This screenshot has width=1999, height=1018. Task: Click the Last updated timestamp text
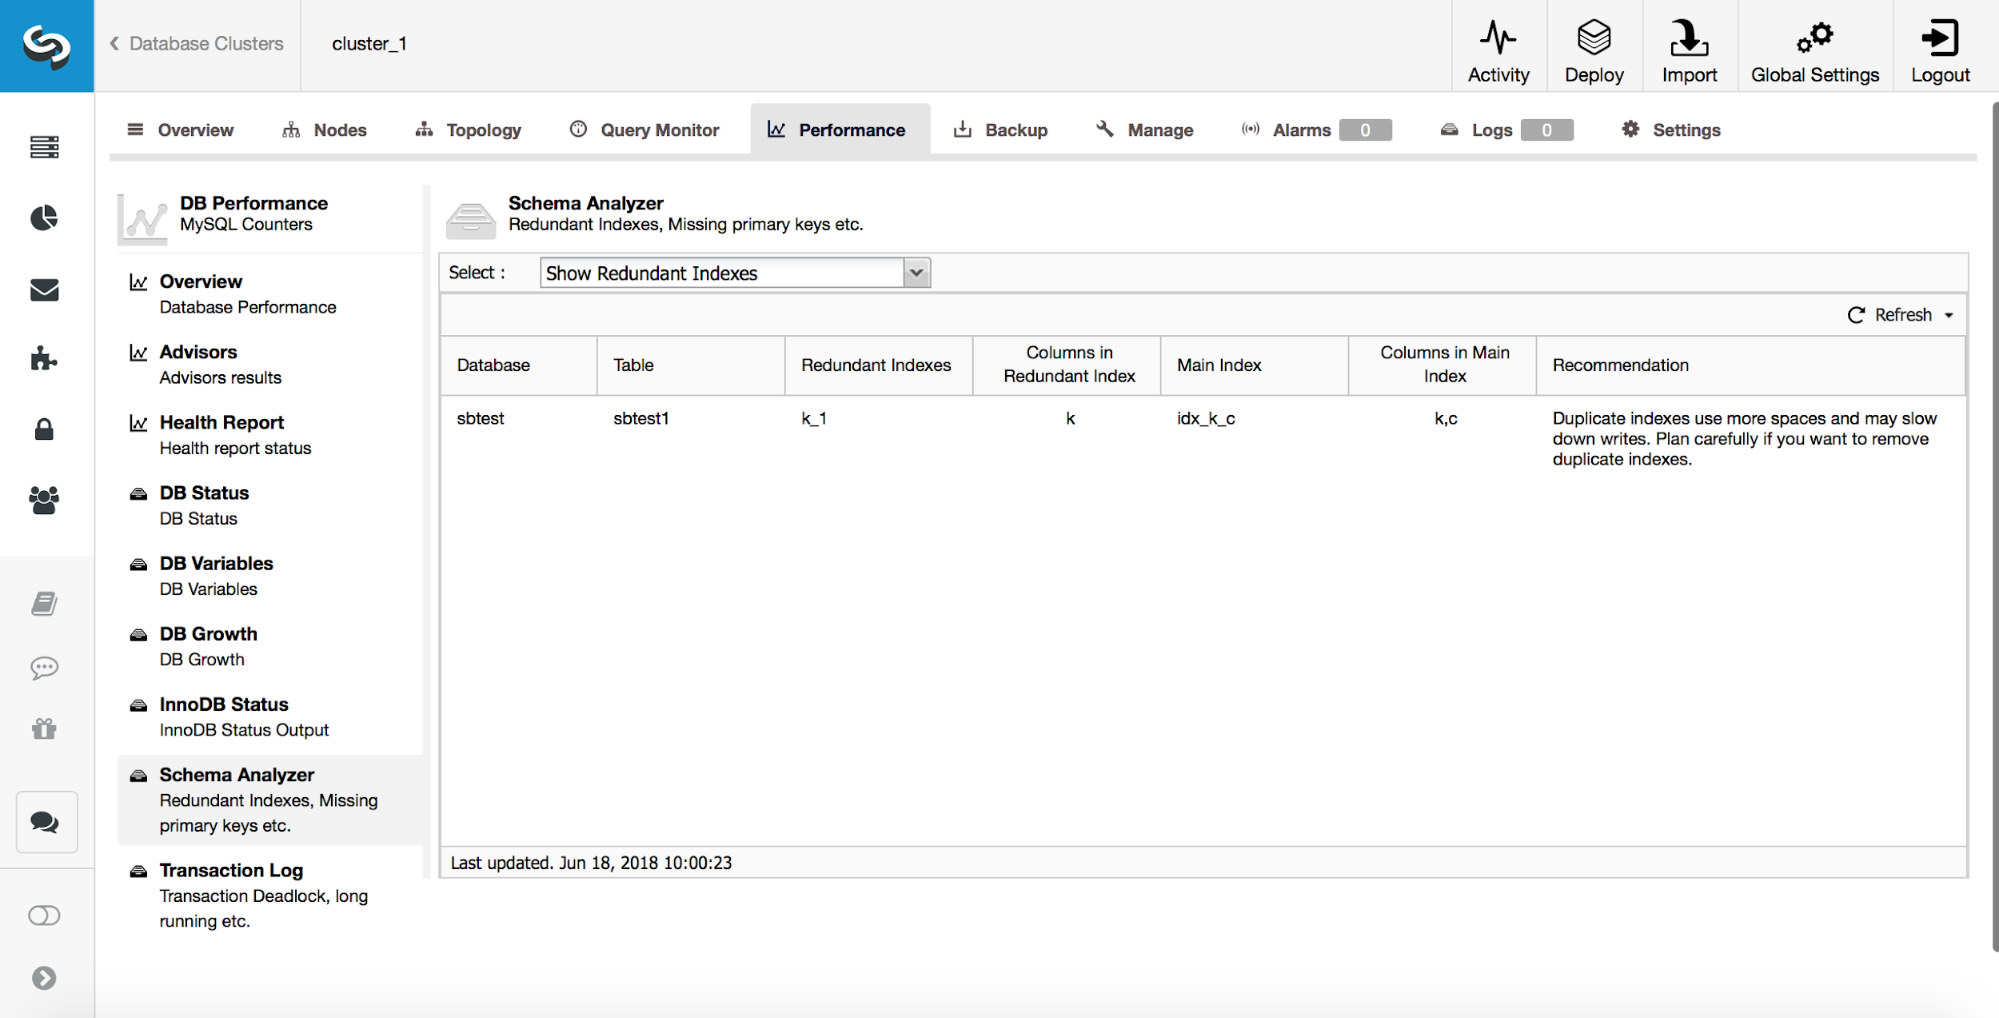click(x=591, y=863)
